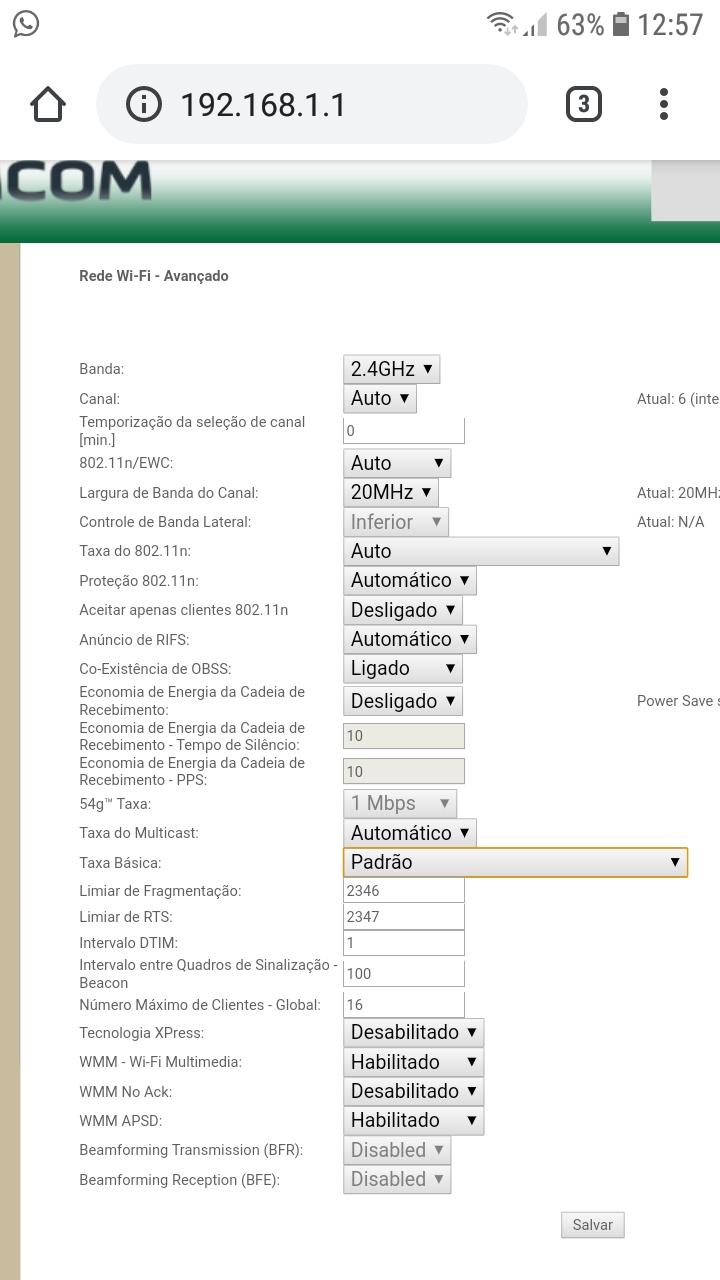Image resolution: width=720 pixels, height=1280 pixels.
Task: Tap the battery status icon
Action: (621, 24)
